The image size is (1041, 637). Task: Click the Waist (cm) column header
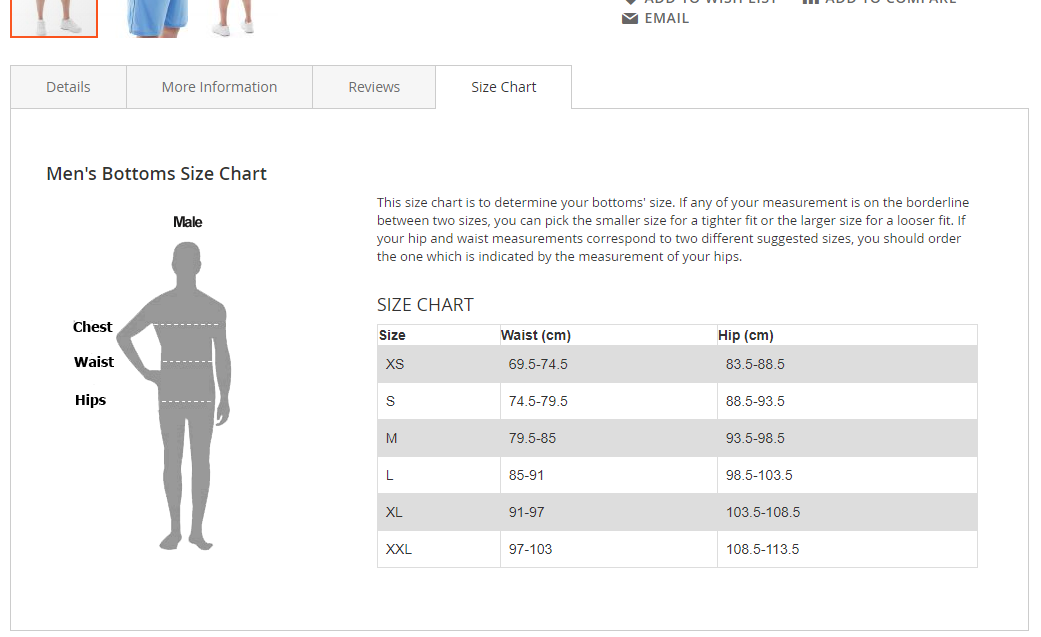coord(536,335)
